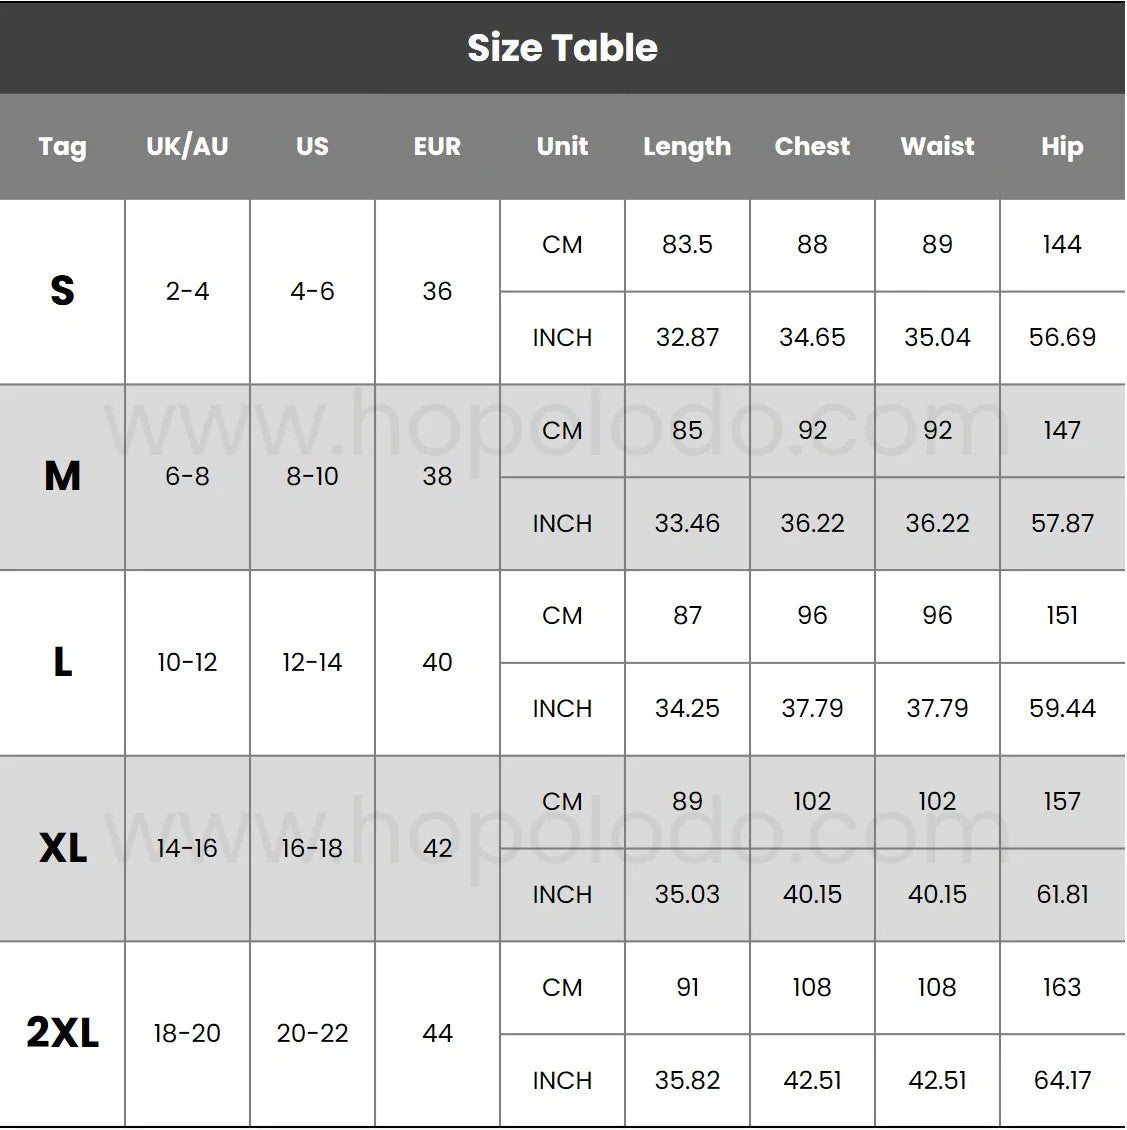Click the 35.82 length value

[x=687, y=1080]
